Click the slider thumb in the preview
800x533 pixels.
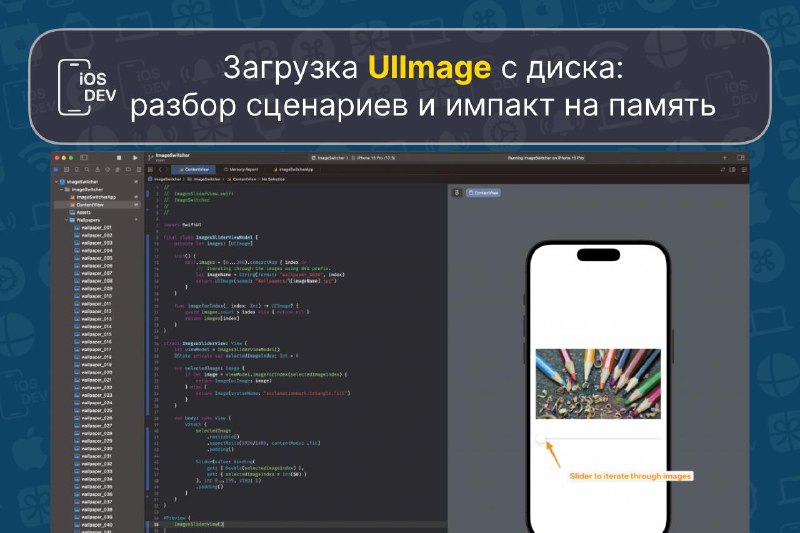541,439
